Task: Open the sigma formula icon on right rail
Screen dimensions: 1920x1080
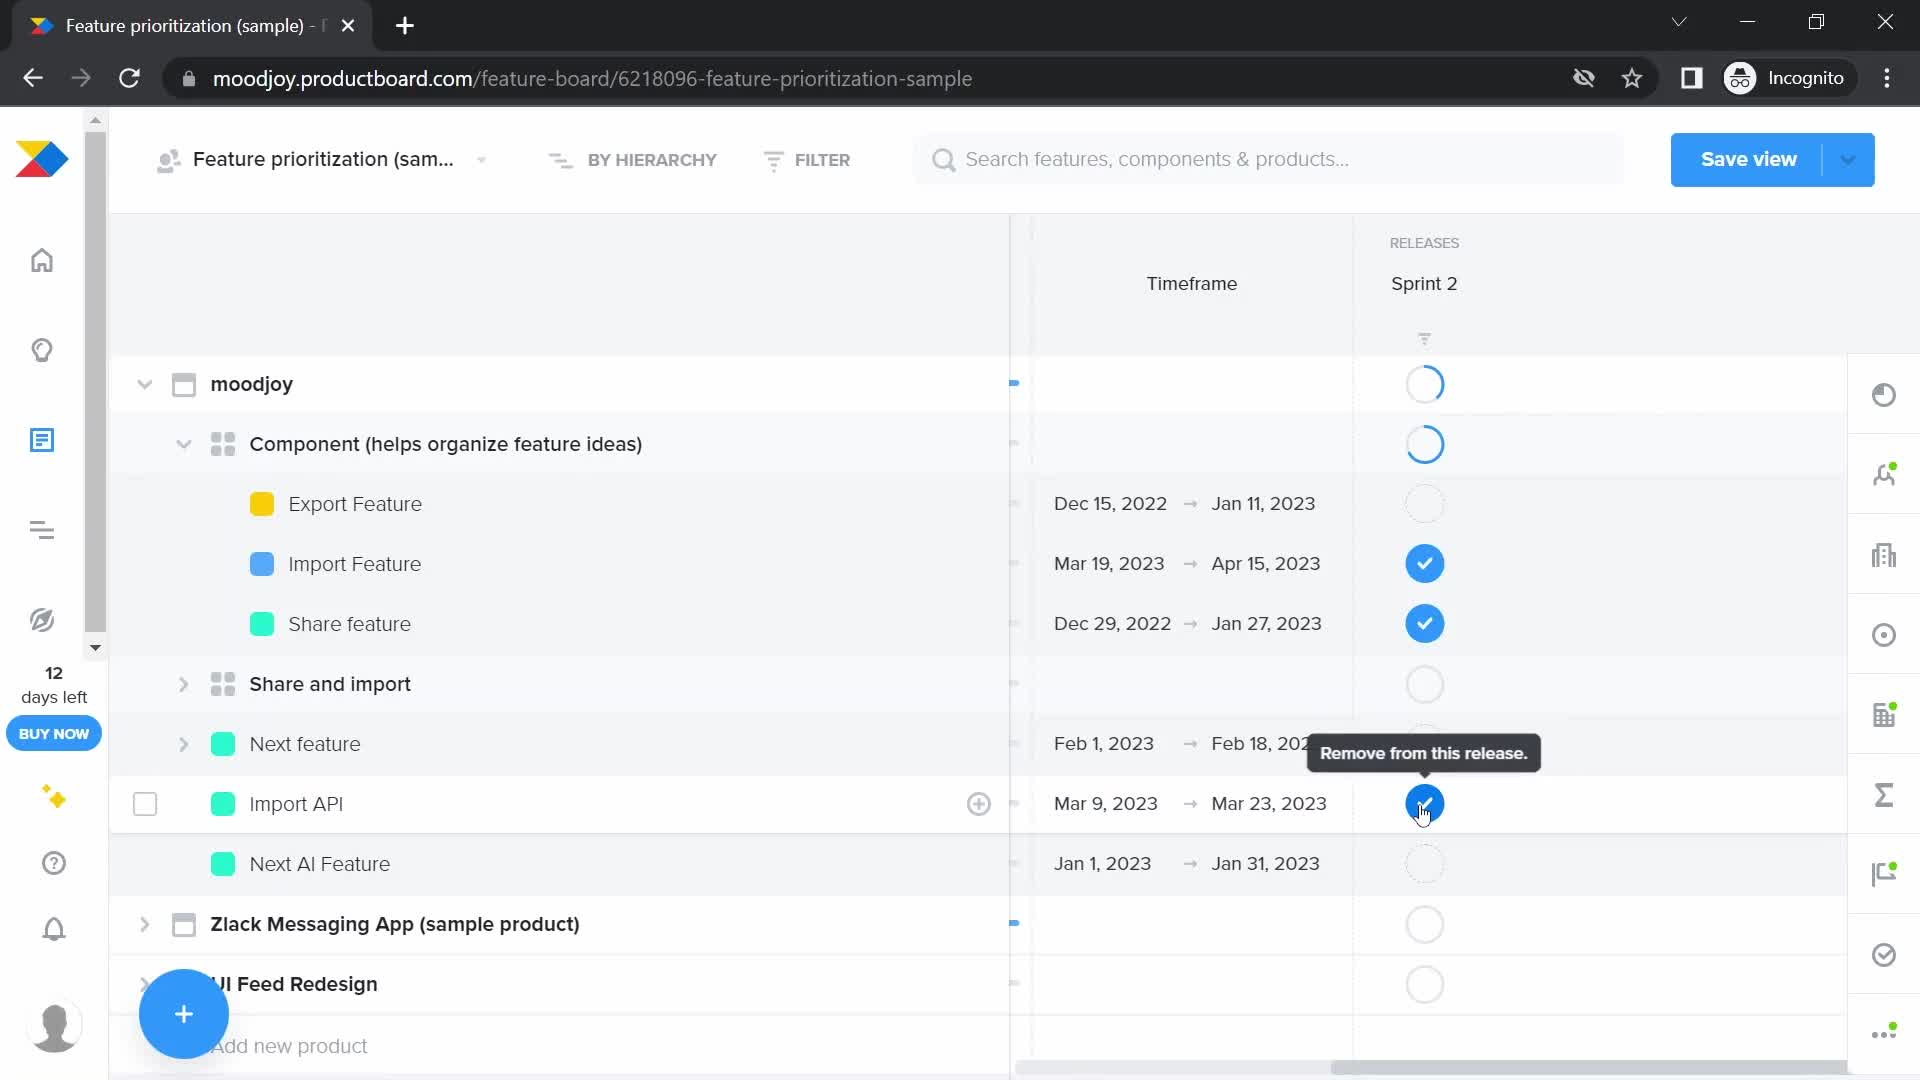Action: pos(1884,795)
